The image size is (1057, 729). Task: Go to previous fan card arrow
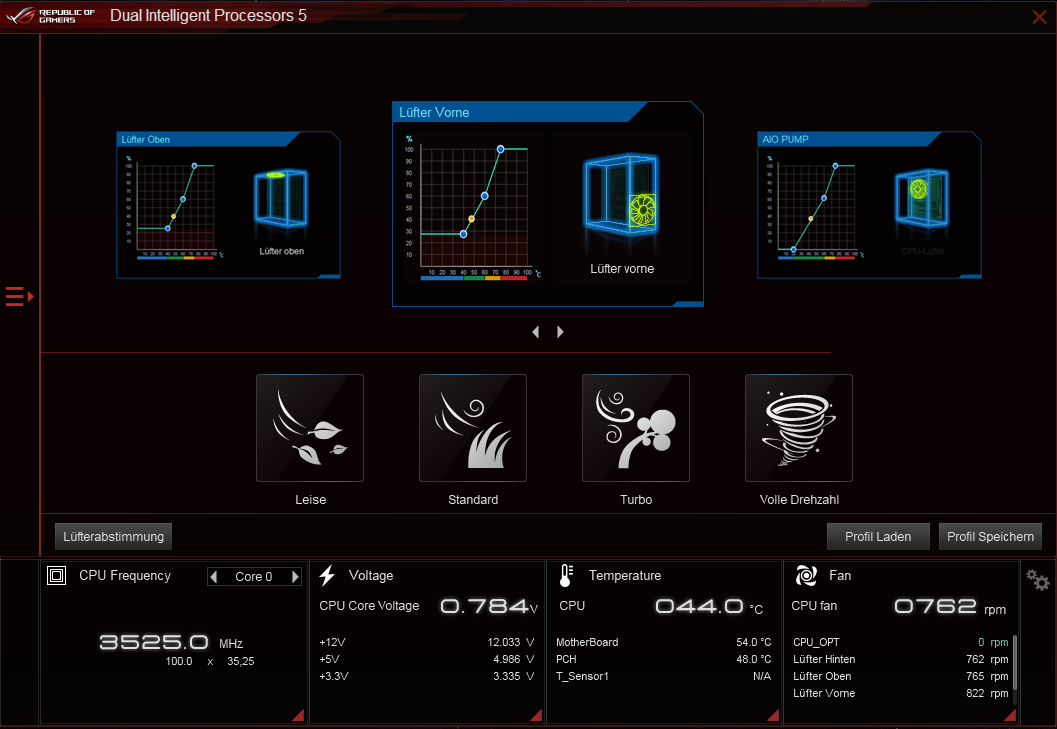pyautogui.click(x=536, y=332)
